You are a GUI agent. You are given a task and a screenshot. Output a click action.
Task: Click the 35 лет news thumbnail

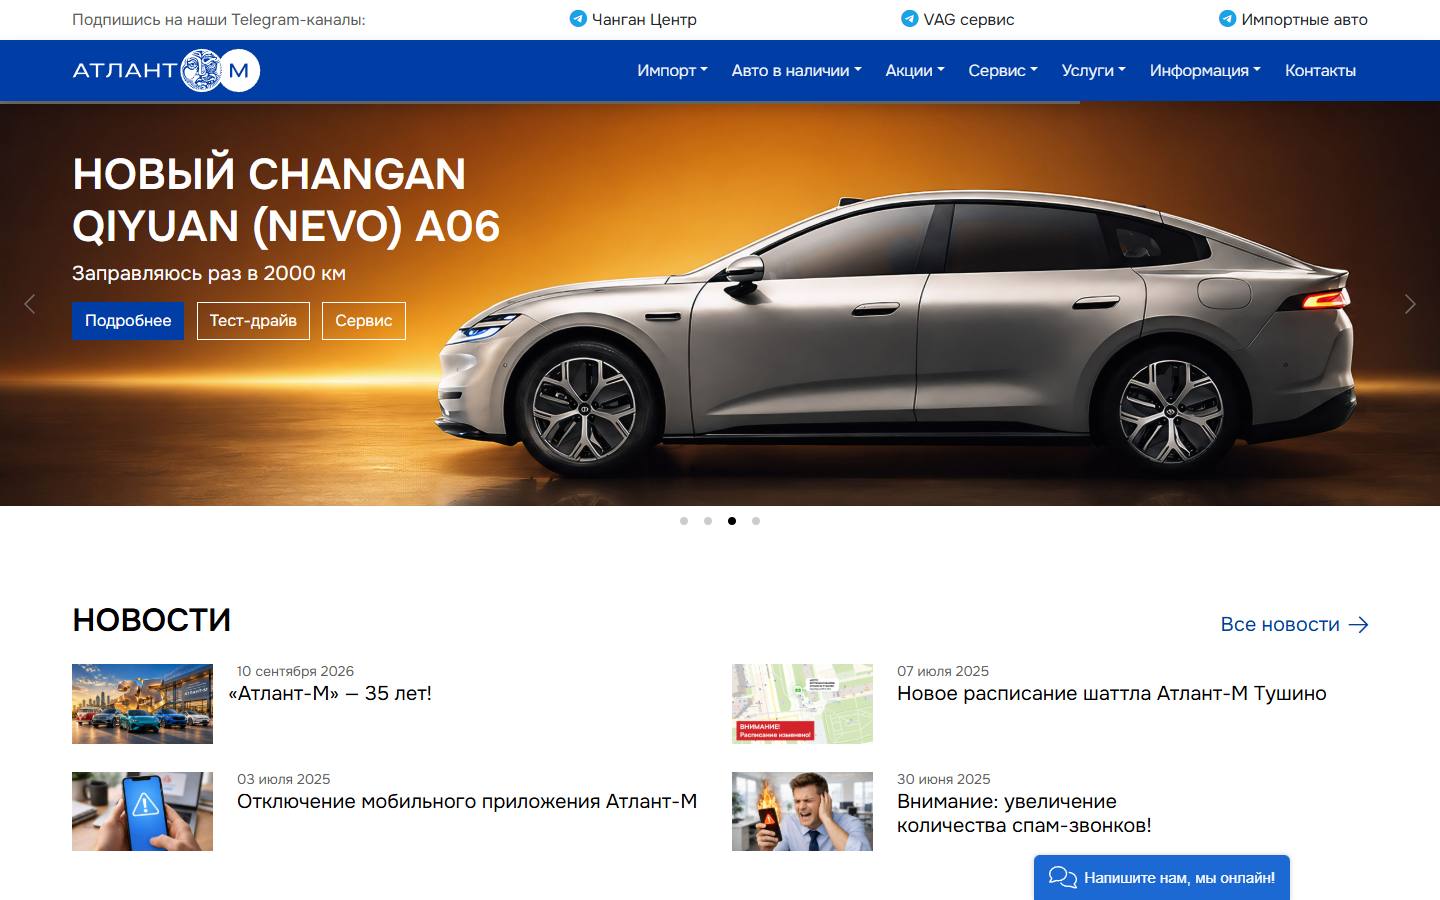pyautogui.click(x=142, y=704)
